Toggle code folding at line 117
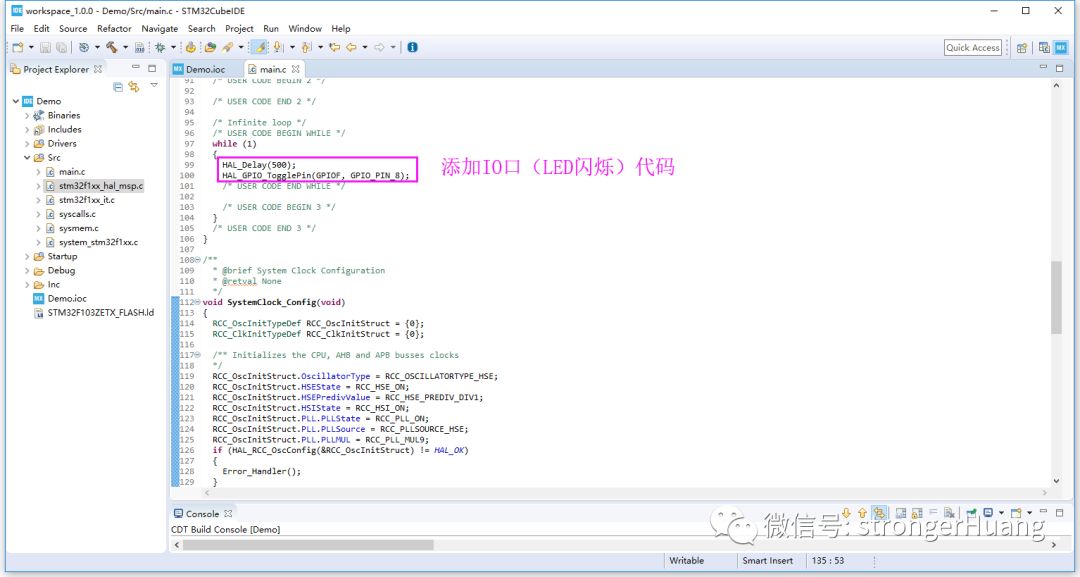The width and height of the screenshot is (1080, 577). pyautogui.click(x=198, y=355)
